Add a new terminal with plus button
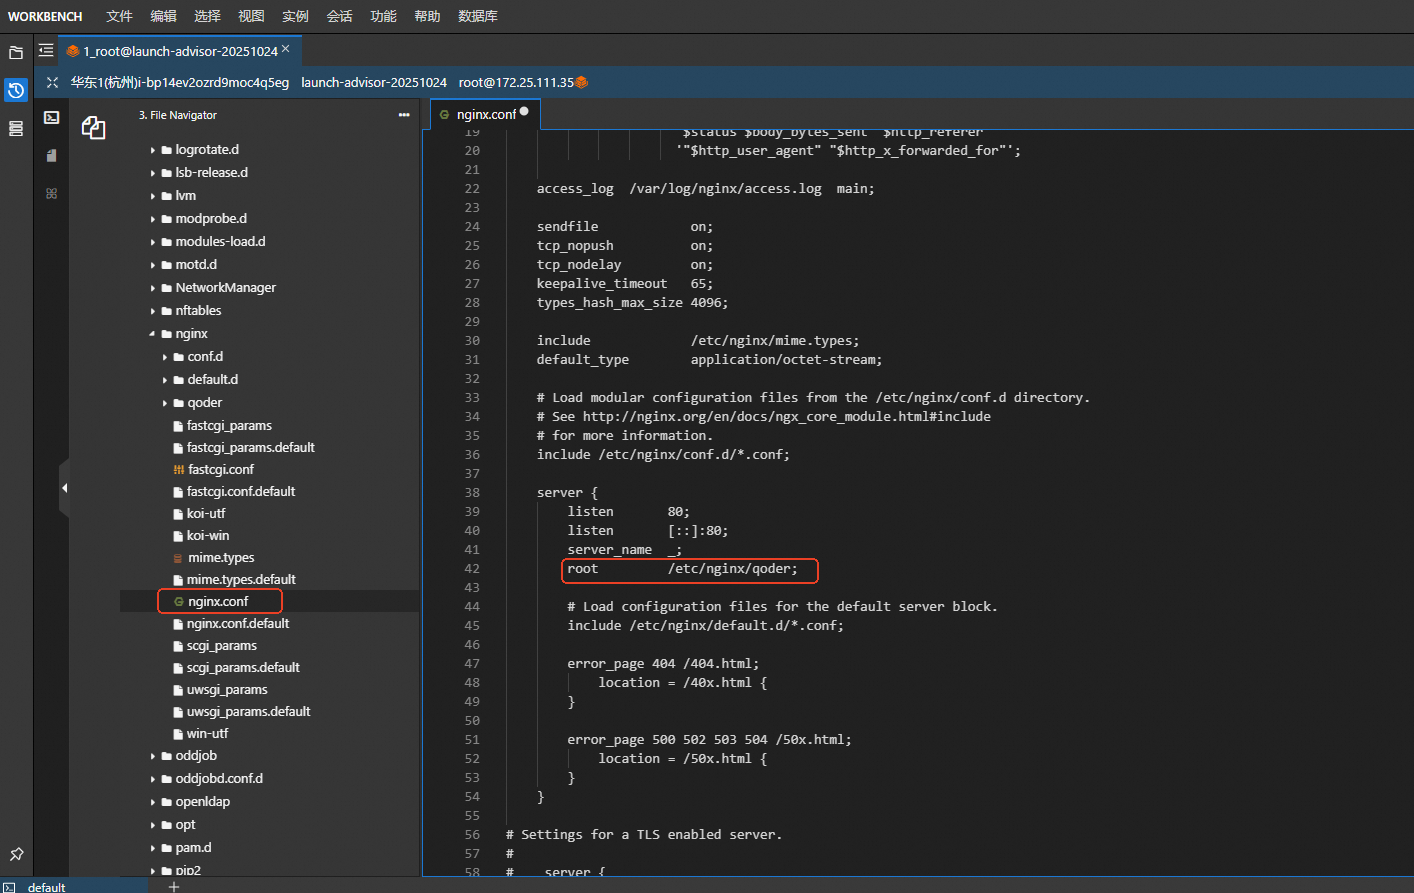Image resolution: width=1414 pixels, height=893 pixels. 174,886
